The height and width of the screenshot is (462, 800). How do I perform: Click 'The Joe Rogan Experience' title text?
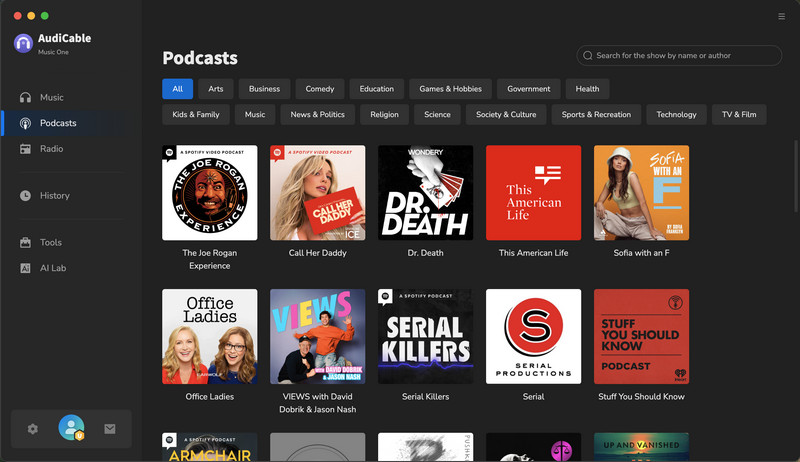tap(210, 259)
